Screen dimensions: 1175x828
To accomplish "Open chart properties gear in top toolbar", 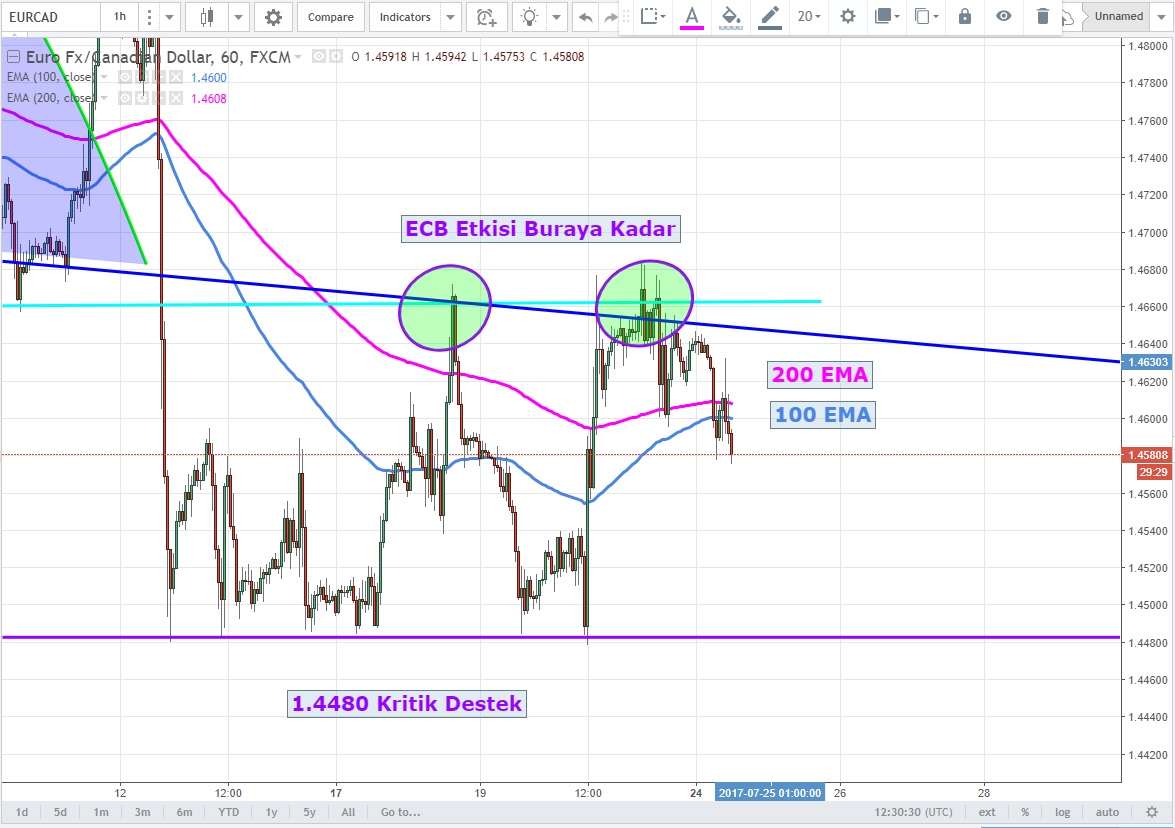I will (x=273, y=17).
